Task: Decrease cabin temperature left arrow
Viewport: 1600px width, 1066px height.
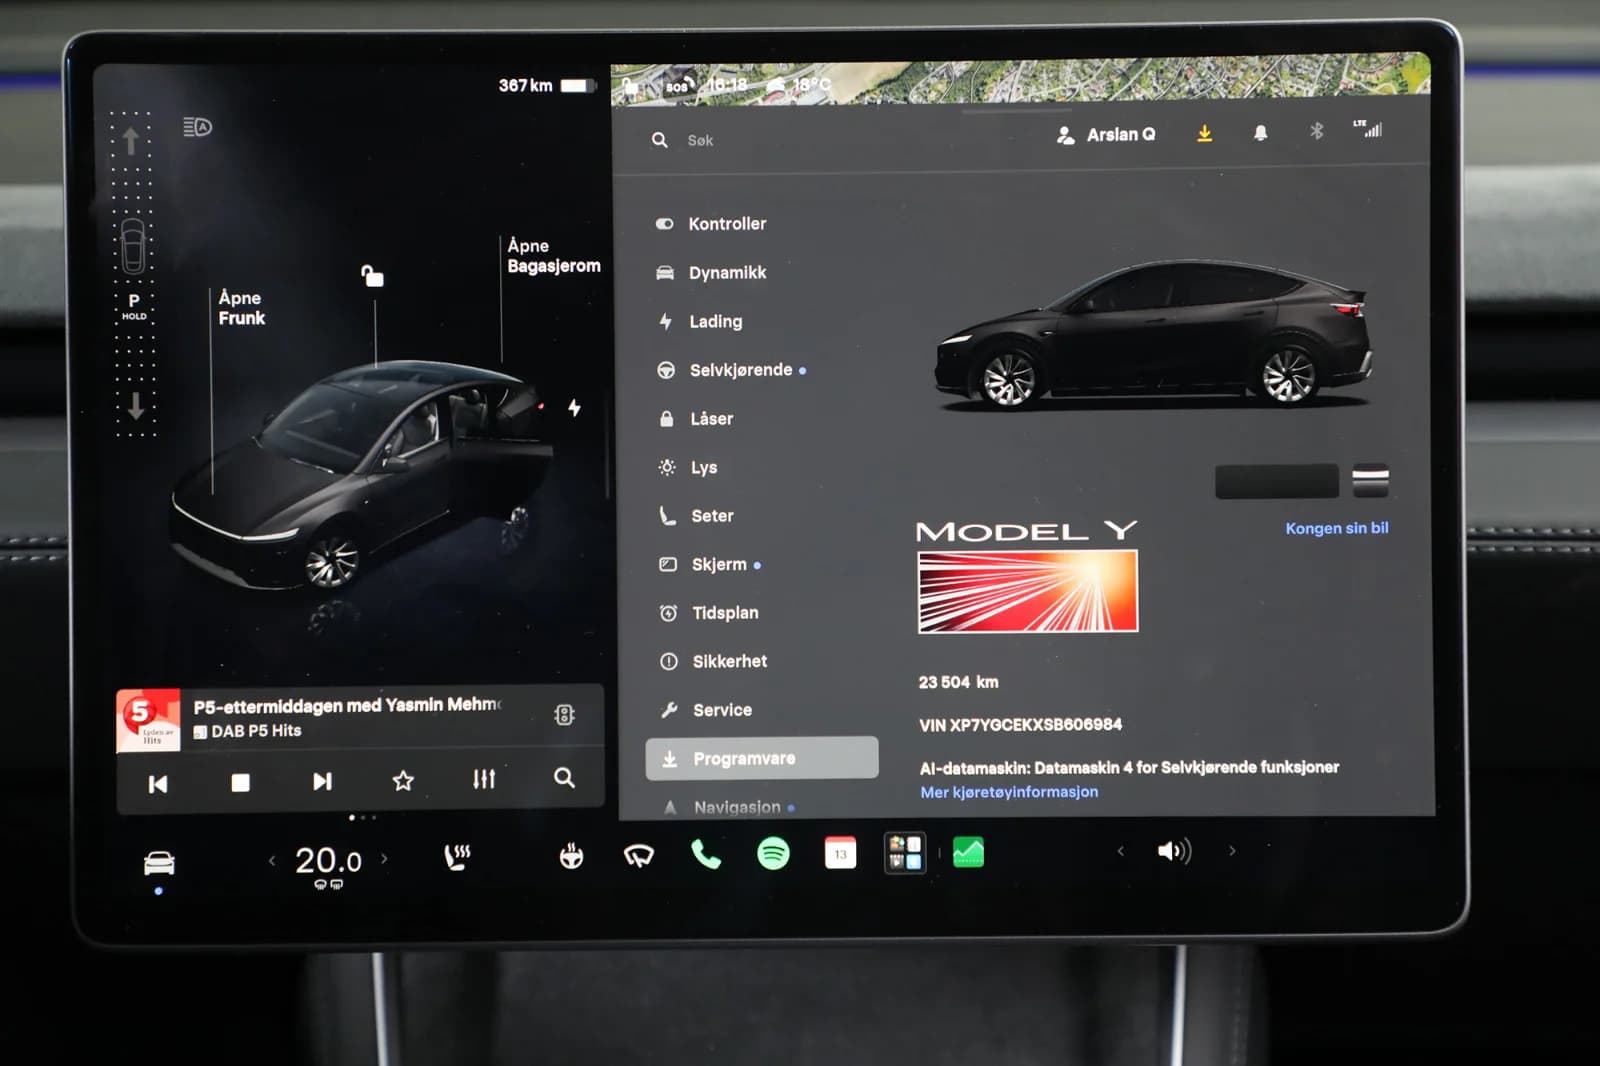Action: pos(272,860)
